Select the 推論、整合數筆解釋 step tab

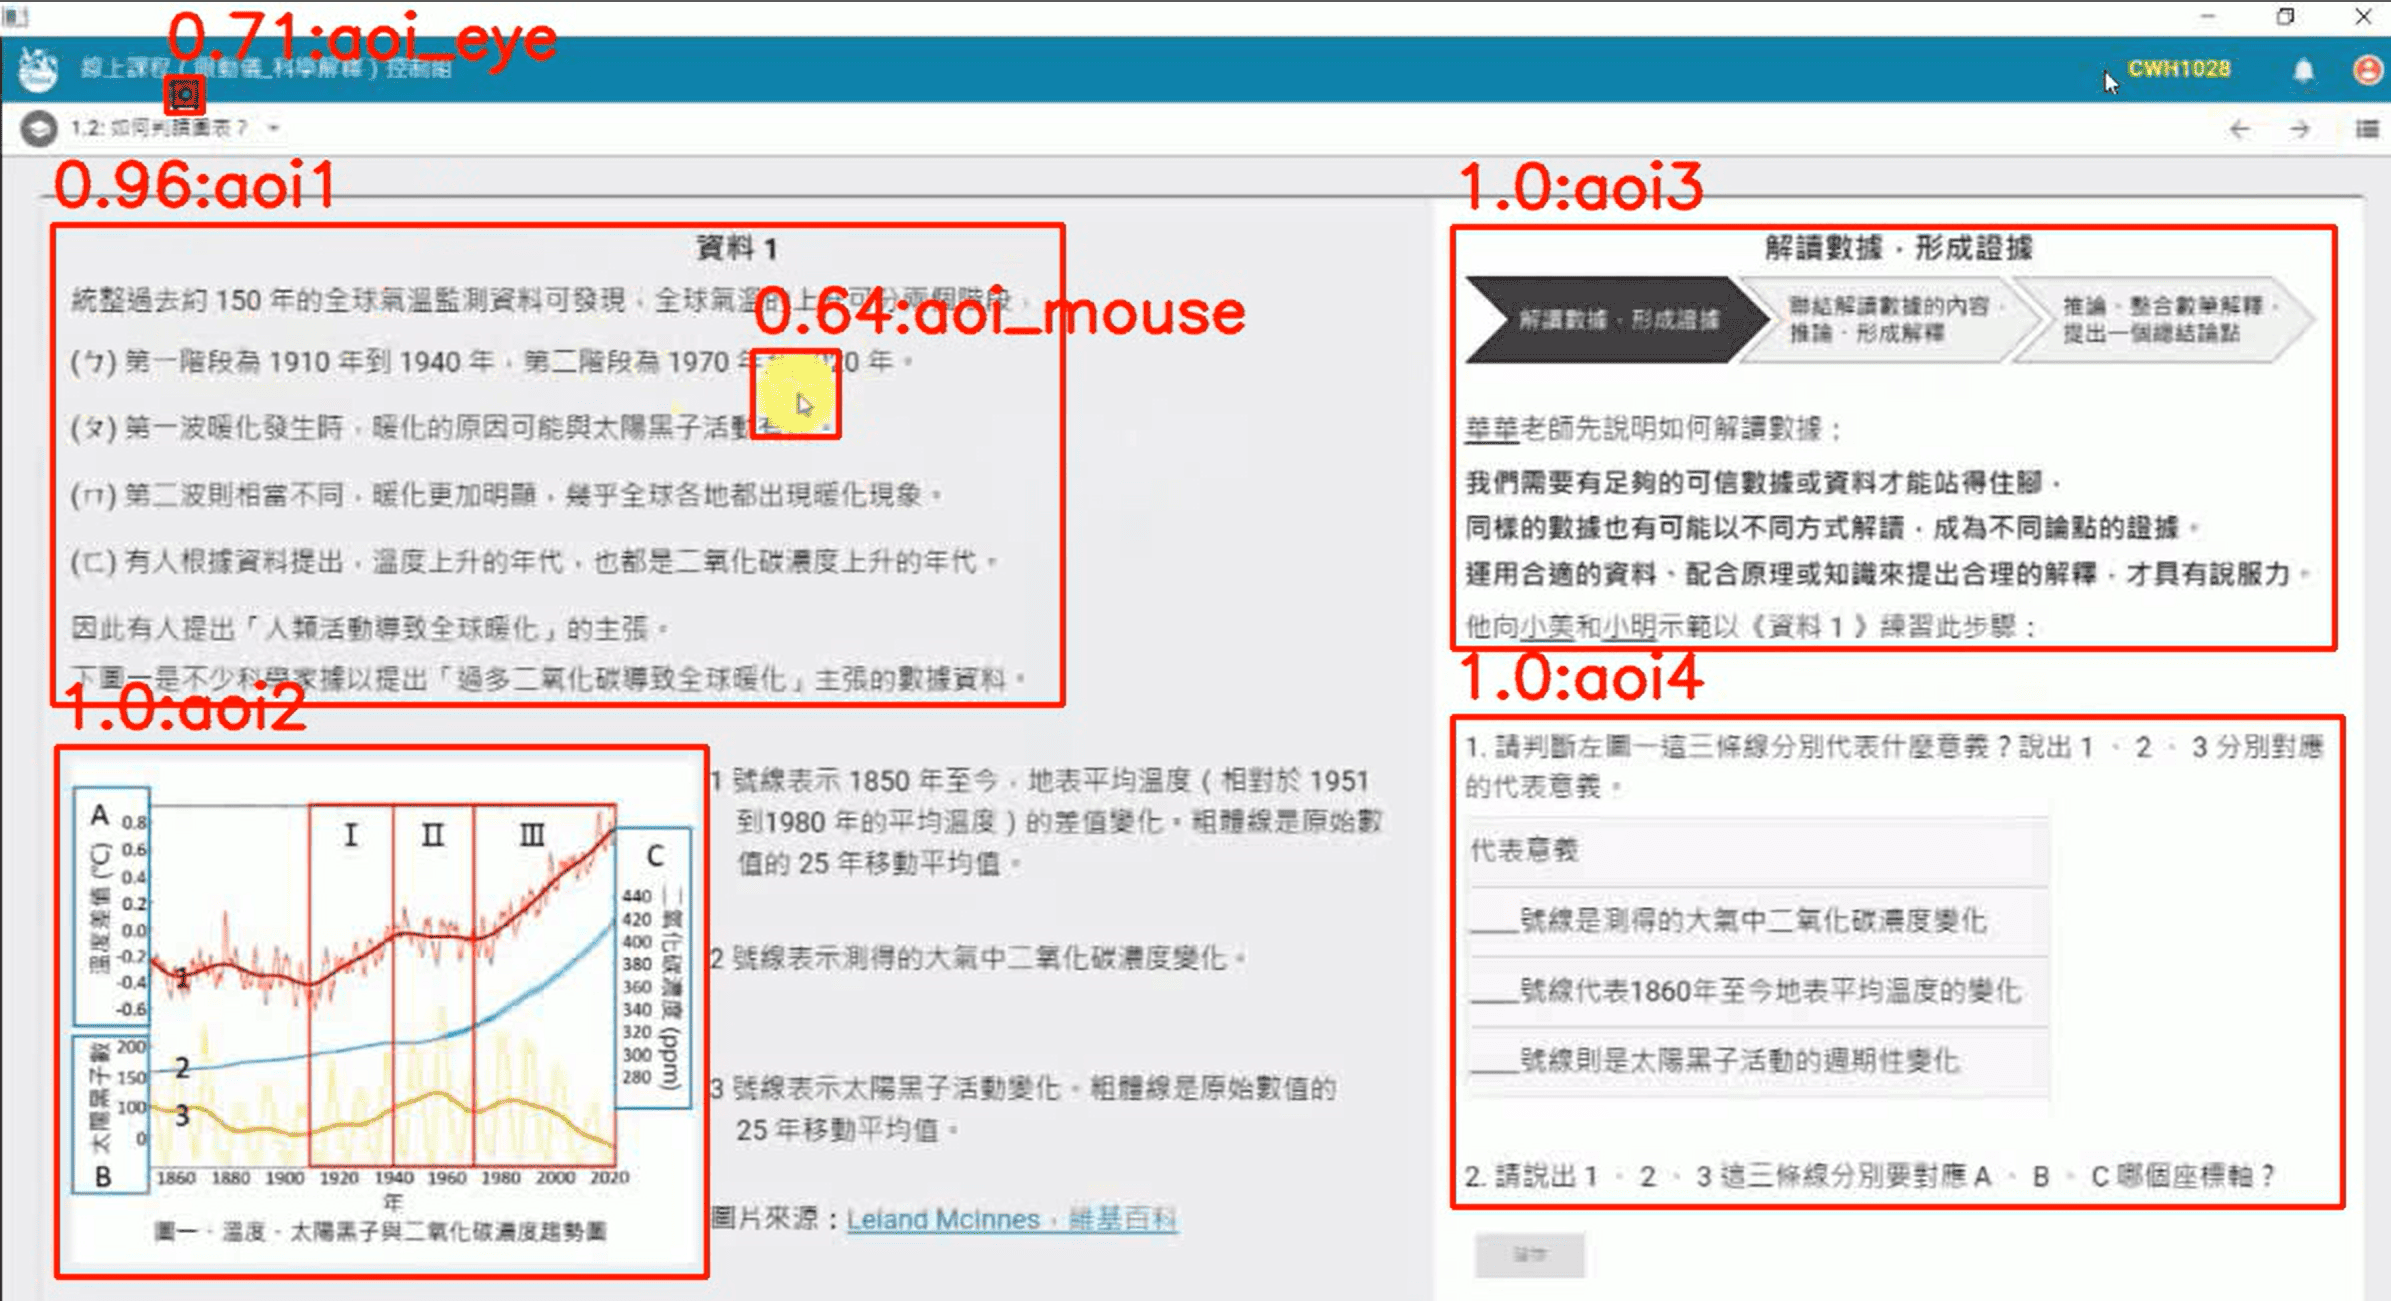[2160, 320]
